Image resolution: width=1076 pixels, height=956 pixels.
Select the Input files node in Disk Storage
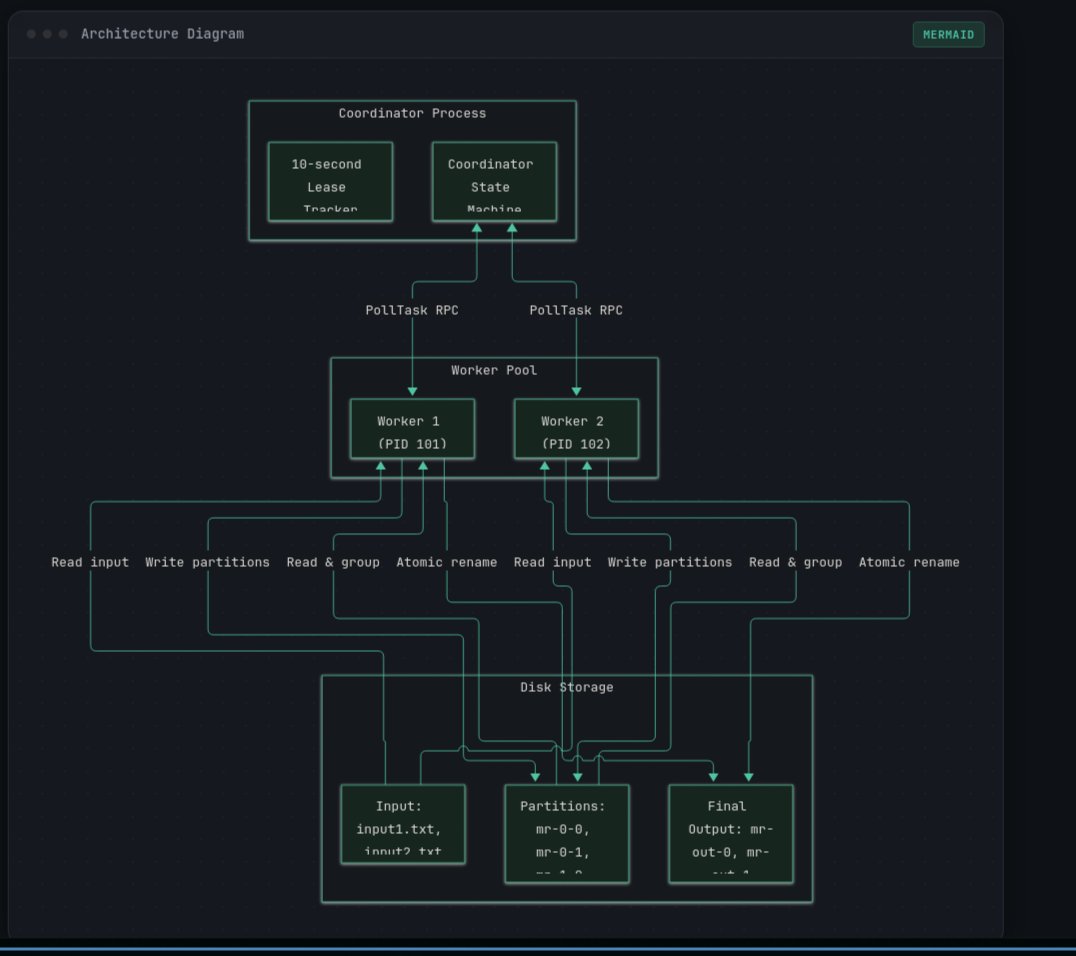click(403, 824)
